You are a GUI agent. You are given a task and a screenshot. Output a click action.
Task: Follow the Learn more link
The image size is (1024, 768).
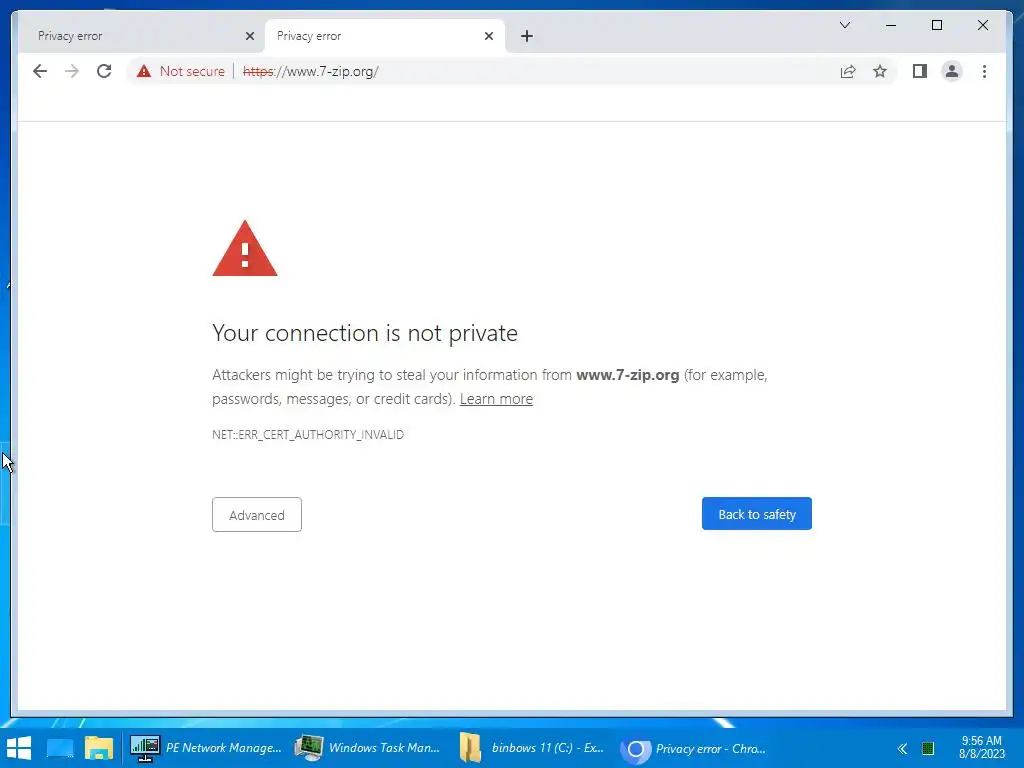pos(496,399)
